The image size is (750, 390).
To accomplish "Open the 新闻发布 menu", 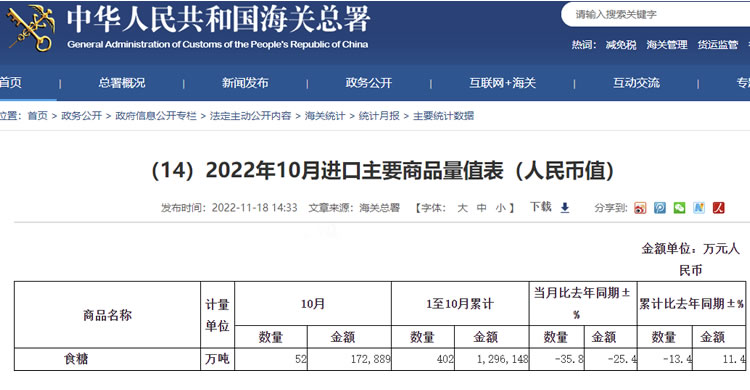I will coord(245,83).
